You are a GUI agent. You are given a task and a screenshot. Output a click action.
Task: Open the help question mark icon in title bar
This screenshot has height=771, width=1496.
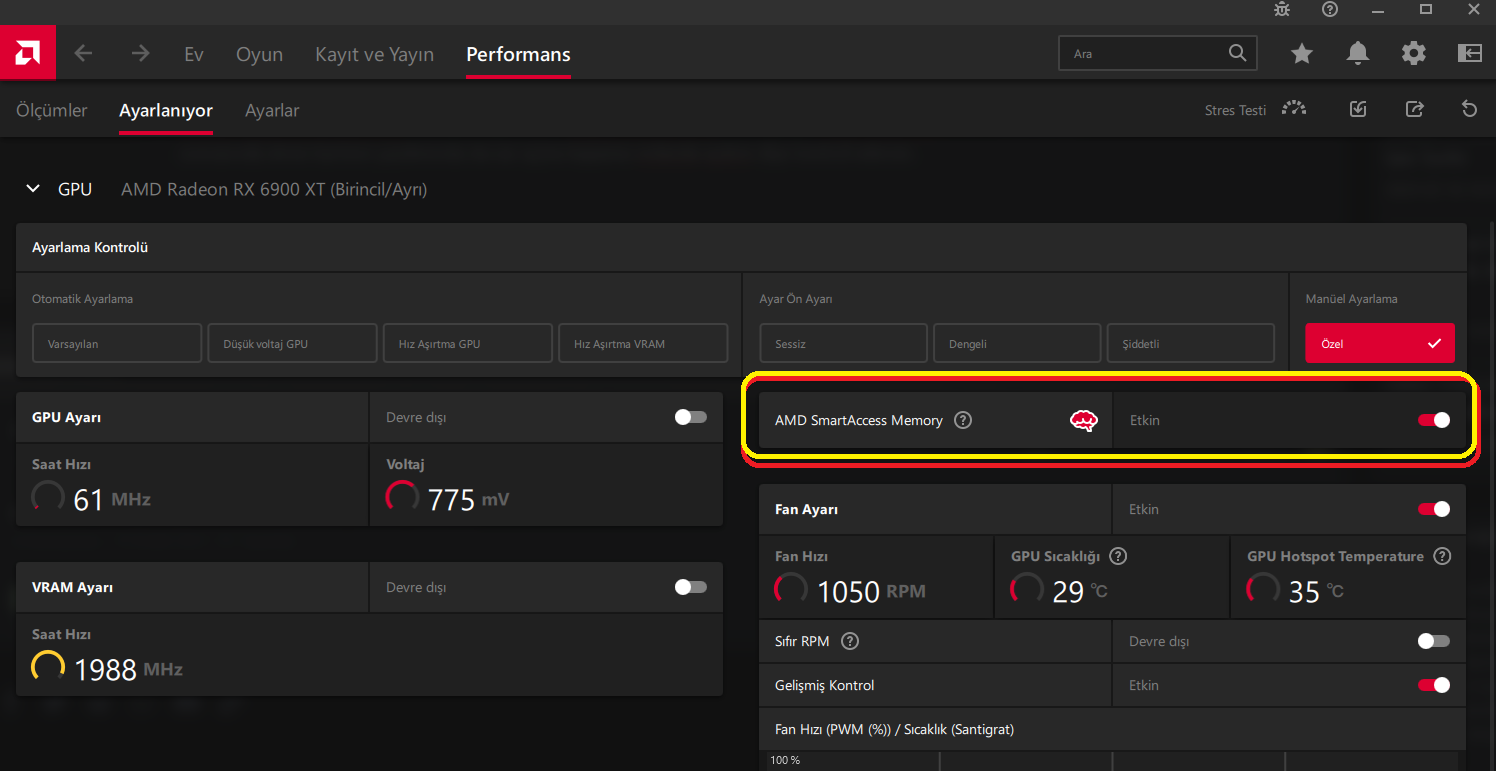click(x=1330, y=9)
